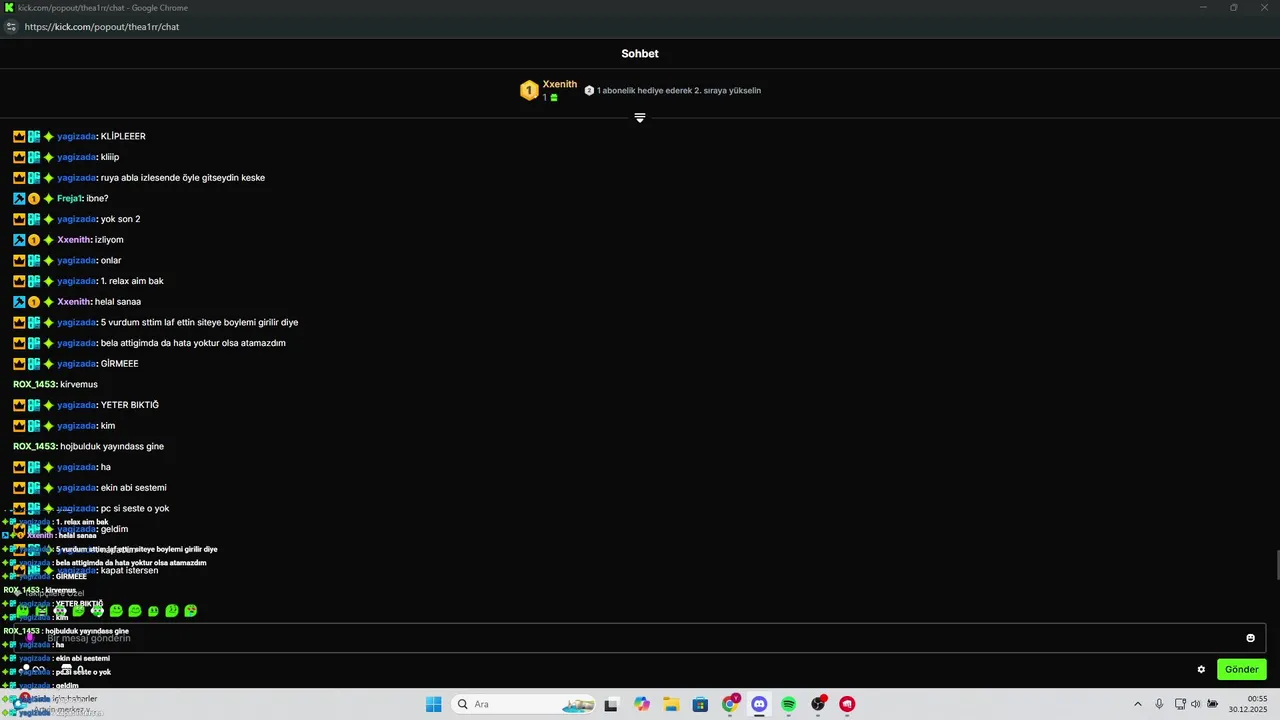Screen dimensions: 1280x720
Task: Open Microsoft Store from the taskbar
Action: click(700, 704)
